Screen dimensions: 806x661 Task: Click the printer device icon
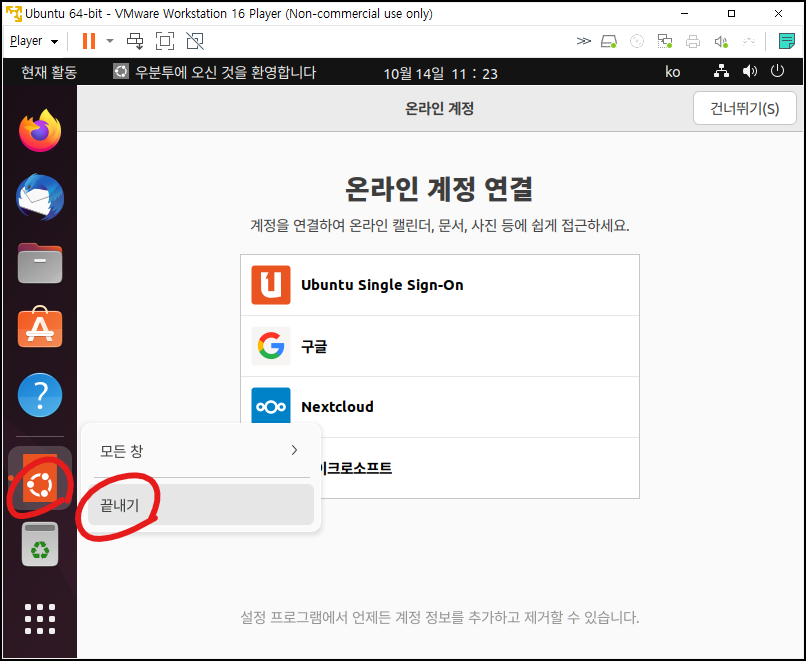tap(693, 41)
